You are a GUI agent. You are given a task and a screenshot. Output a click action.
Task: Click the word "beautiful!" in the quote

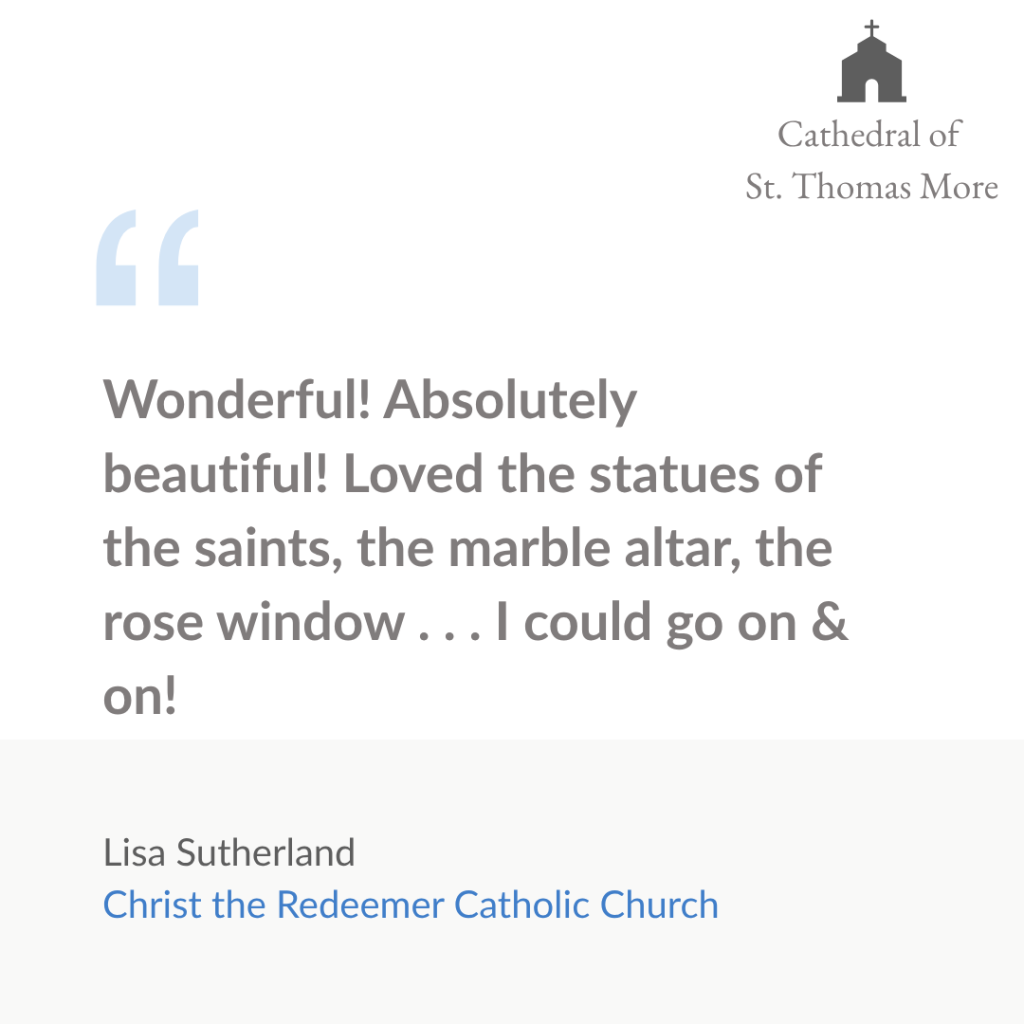click(x=216, y=473)
